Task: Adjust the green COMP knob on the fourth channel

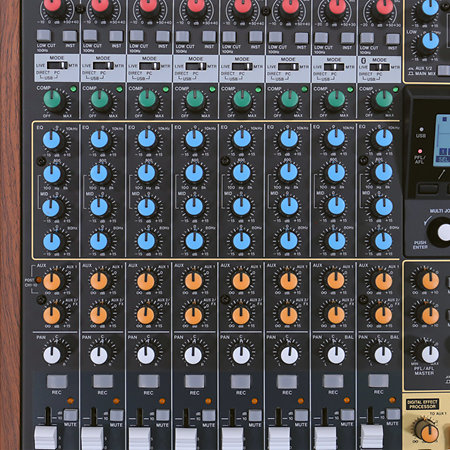Action: [195, 99]
